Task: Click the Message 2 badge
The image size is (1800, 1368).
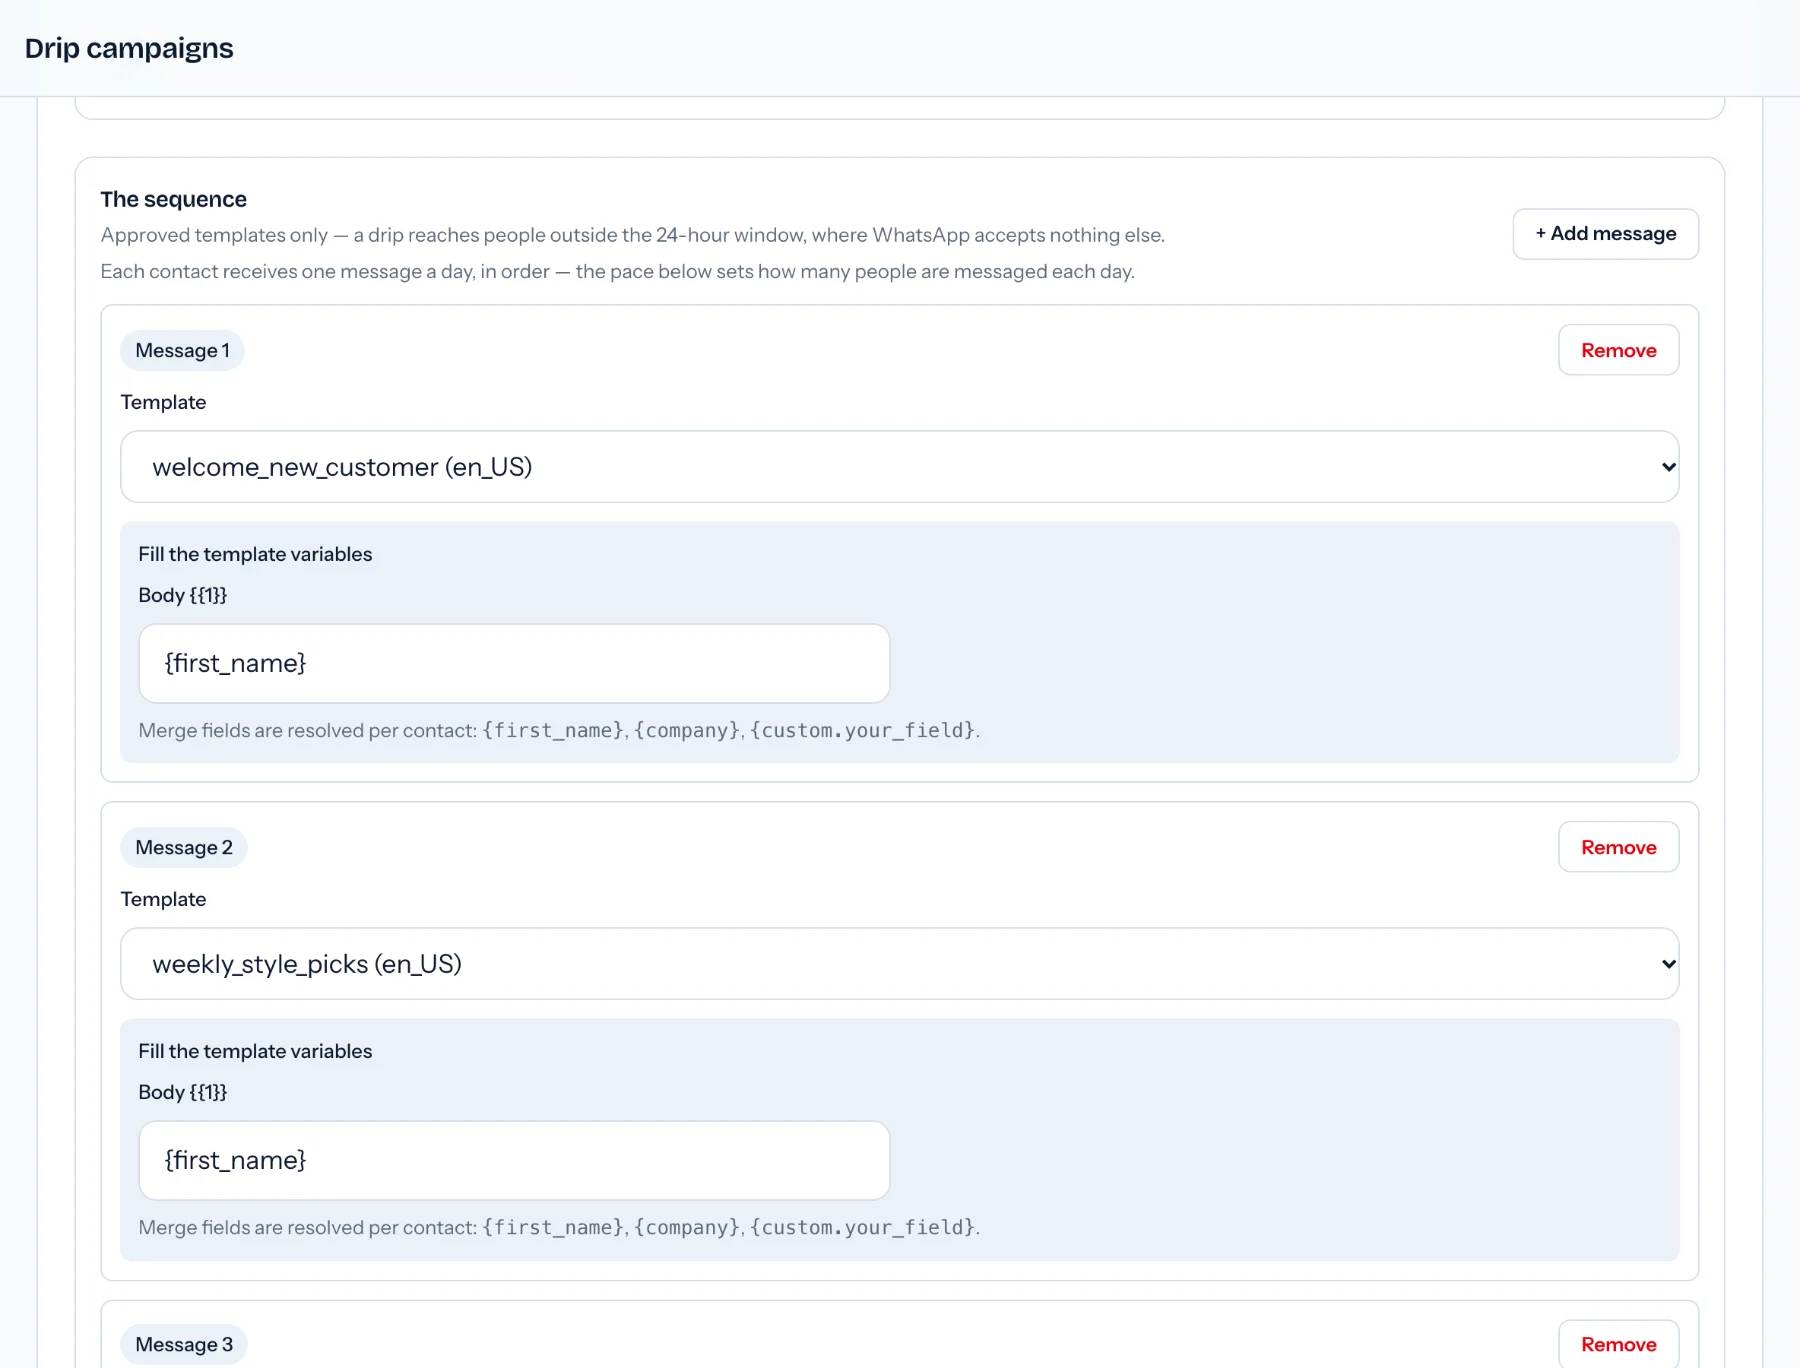Action: 184,848
